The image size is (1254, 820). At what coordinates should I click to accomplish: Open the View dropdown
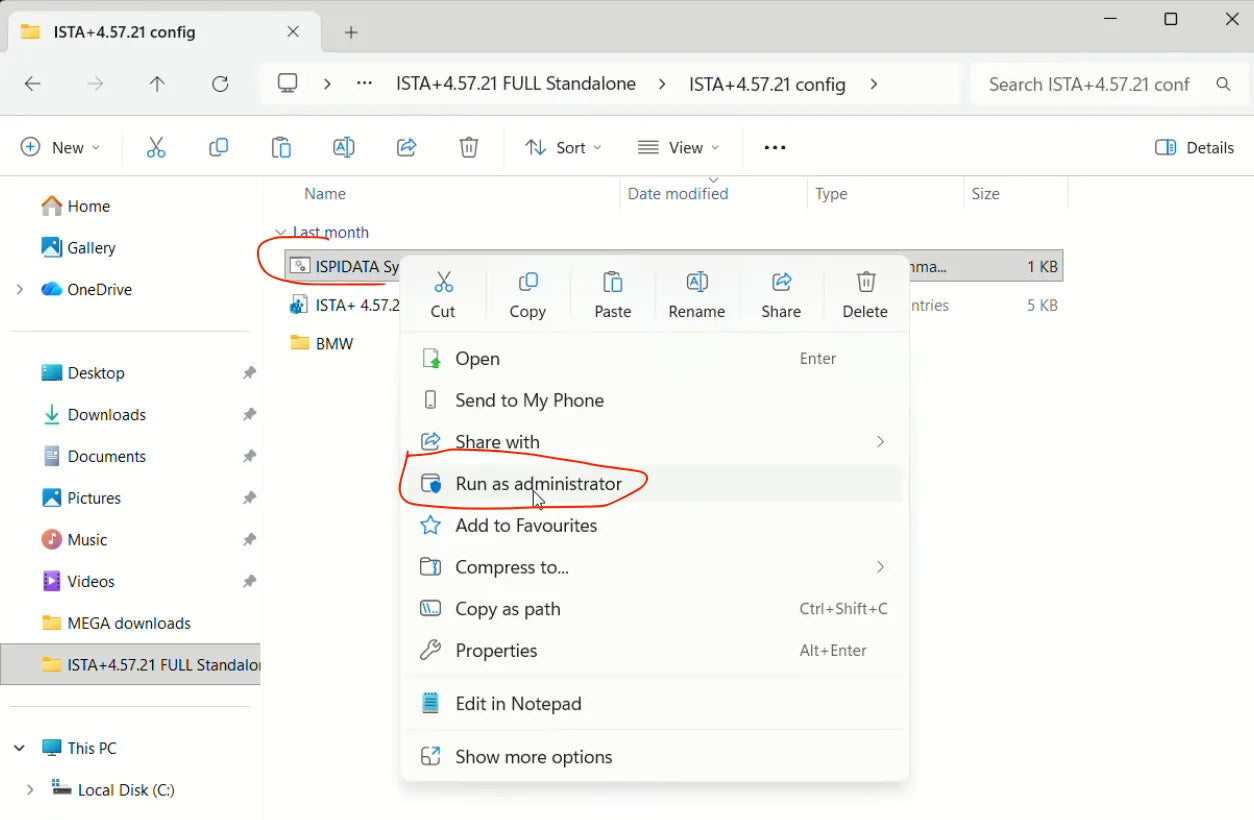point(679,147)
